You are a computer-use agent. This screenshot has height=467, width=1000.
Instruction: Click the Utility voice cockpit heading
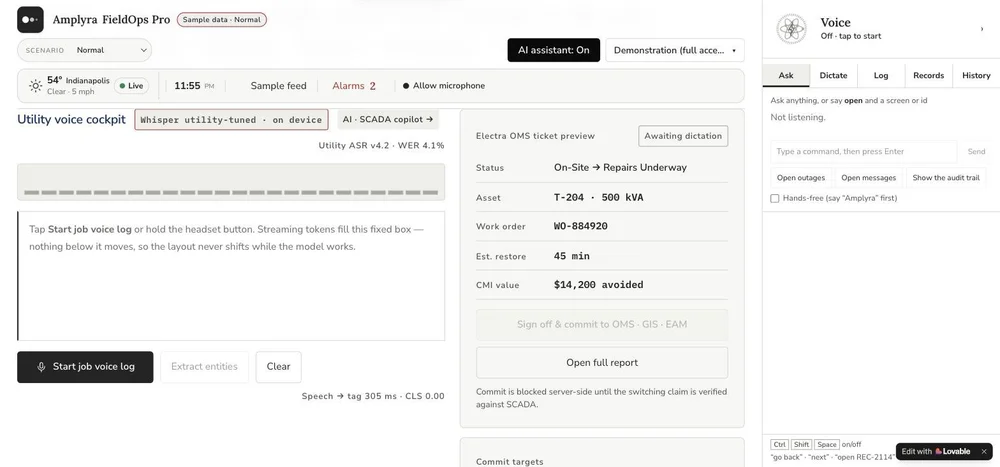coord(71,119)
